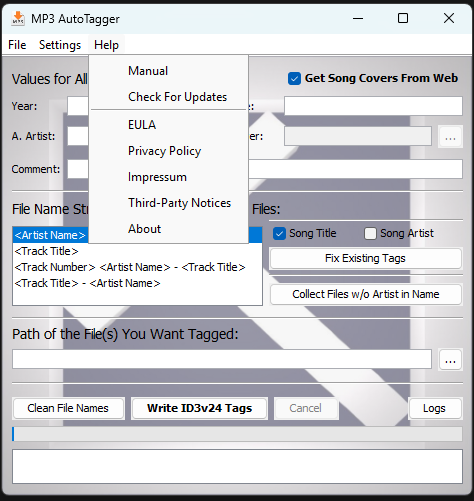Image resolution: width=474 pixels, height=501 pixels.
Task: Open the Privacy Policy
Action: 169,151
